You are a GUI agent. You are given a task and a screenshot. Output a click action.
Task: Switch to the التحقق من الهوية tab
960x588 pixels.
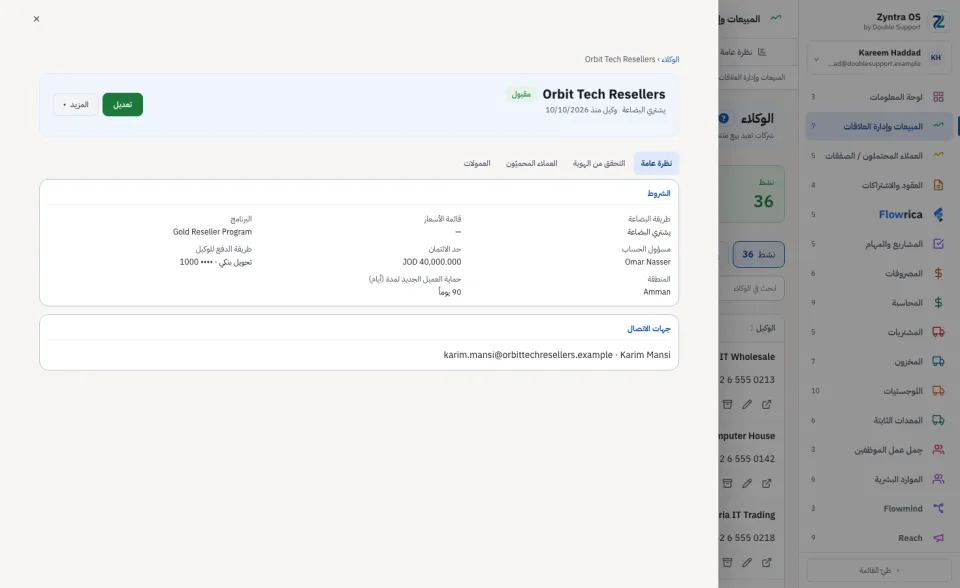[x=599, y=164]
